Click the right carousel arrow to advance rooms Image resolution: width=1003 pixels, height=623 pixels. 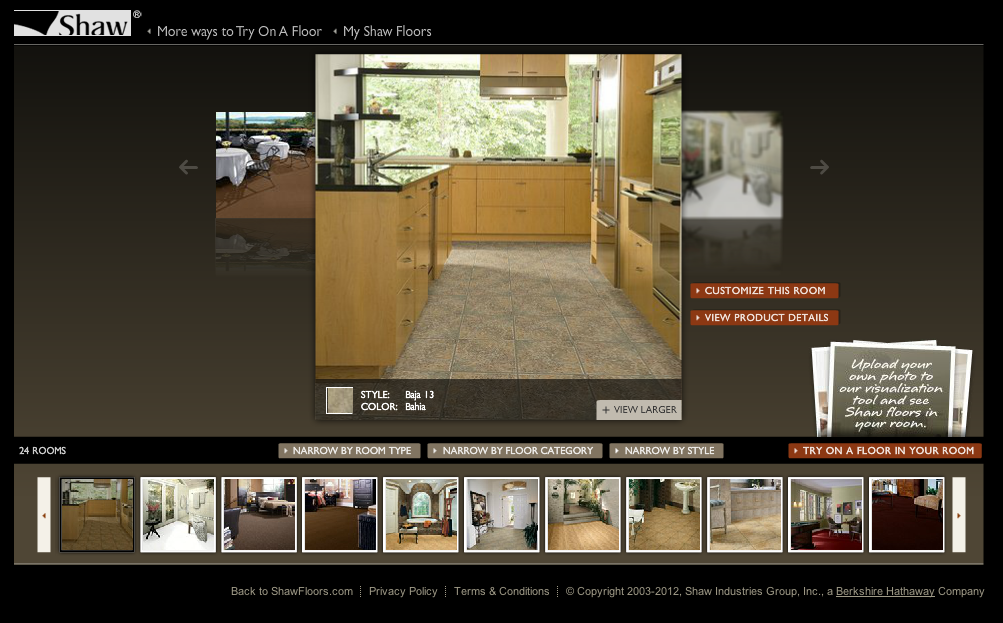coord(819,167)
